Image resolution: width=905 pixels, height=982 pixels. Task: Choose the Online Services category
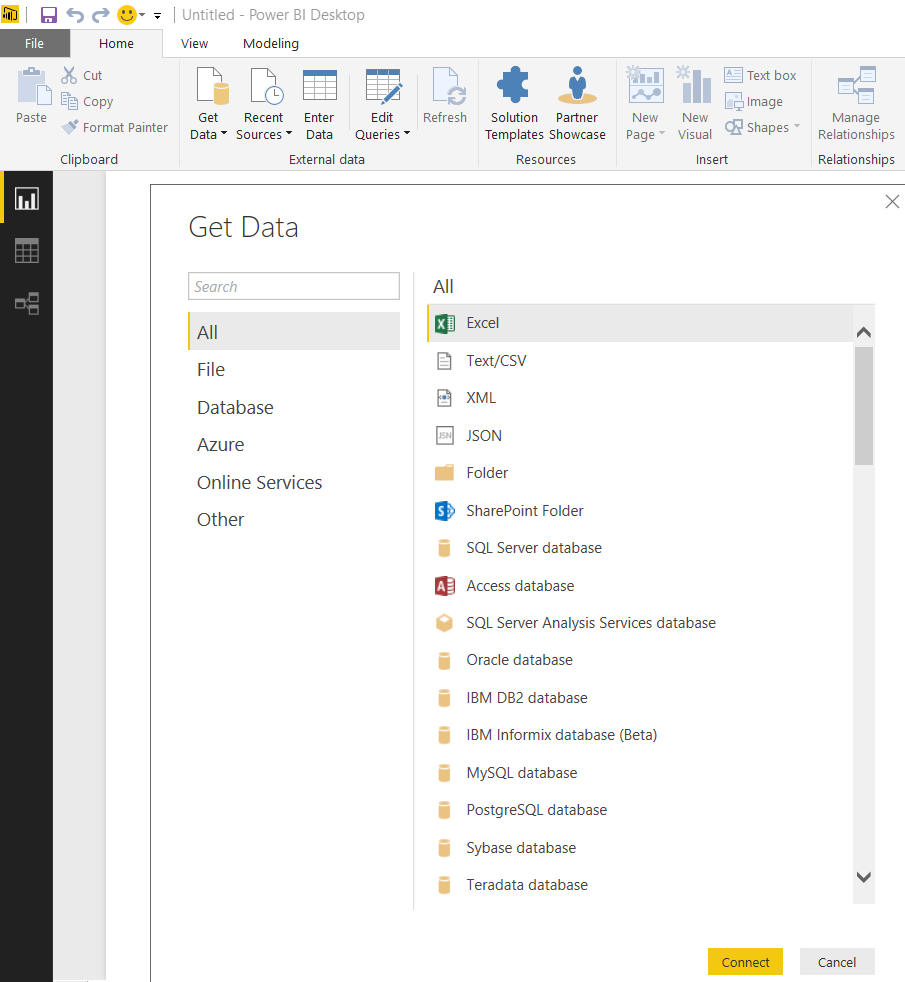tap(259, 482)
